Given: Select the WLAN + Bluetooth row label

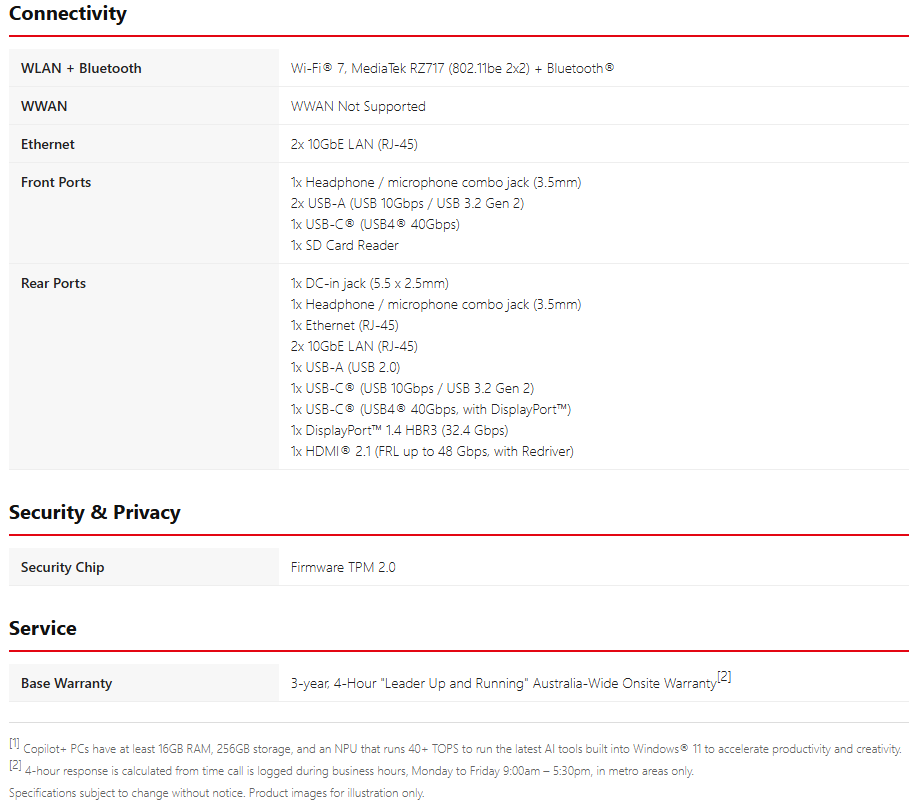Looking at the screenshot, I should click(81, 68).
